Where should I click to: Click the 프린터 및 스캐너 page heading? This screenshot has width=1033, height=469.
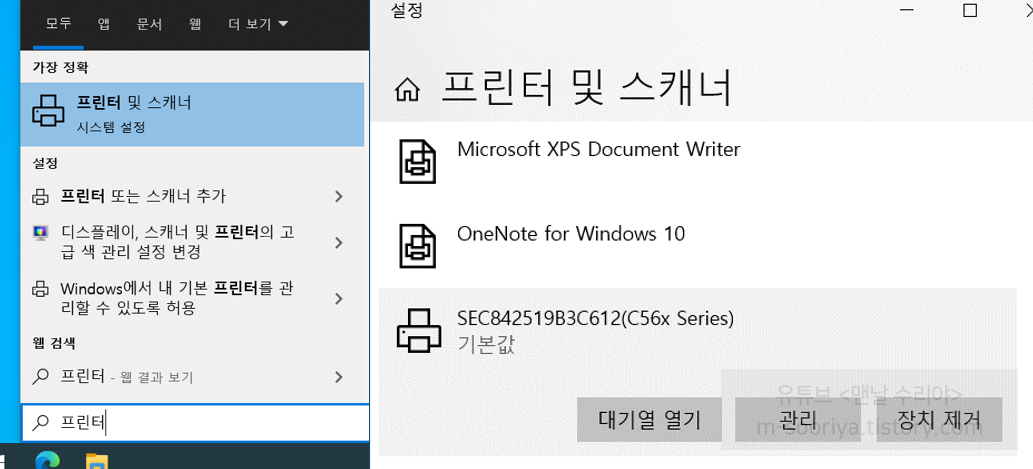(586, 88)
